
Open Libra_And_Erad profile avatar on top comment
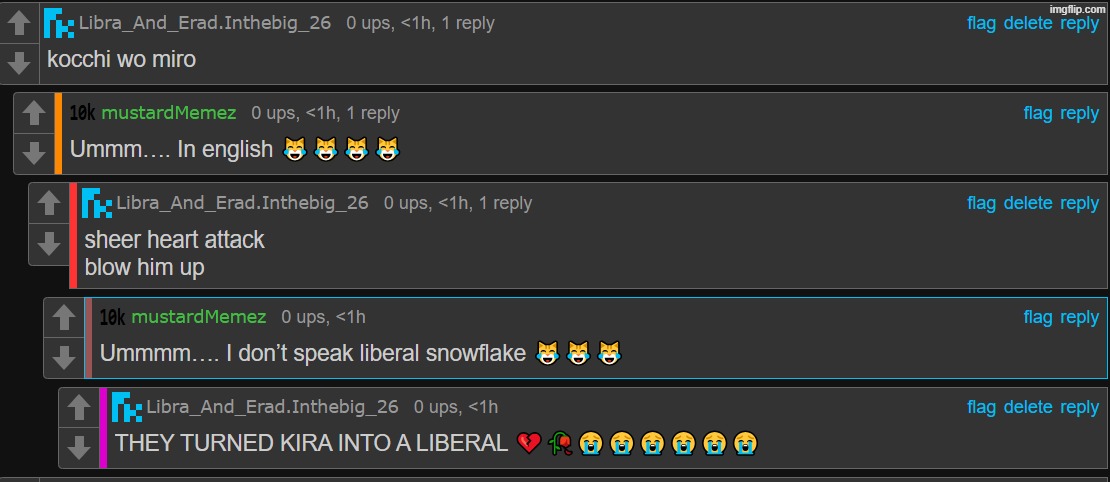click(x=59, y=23)
